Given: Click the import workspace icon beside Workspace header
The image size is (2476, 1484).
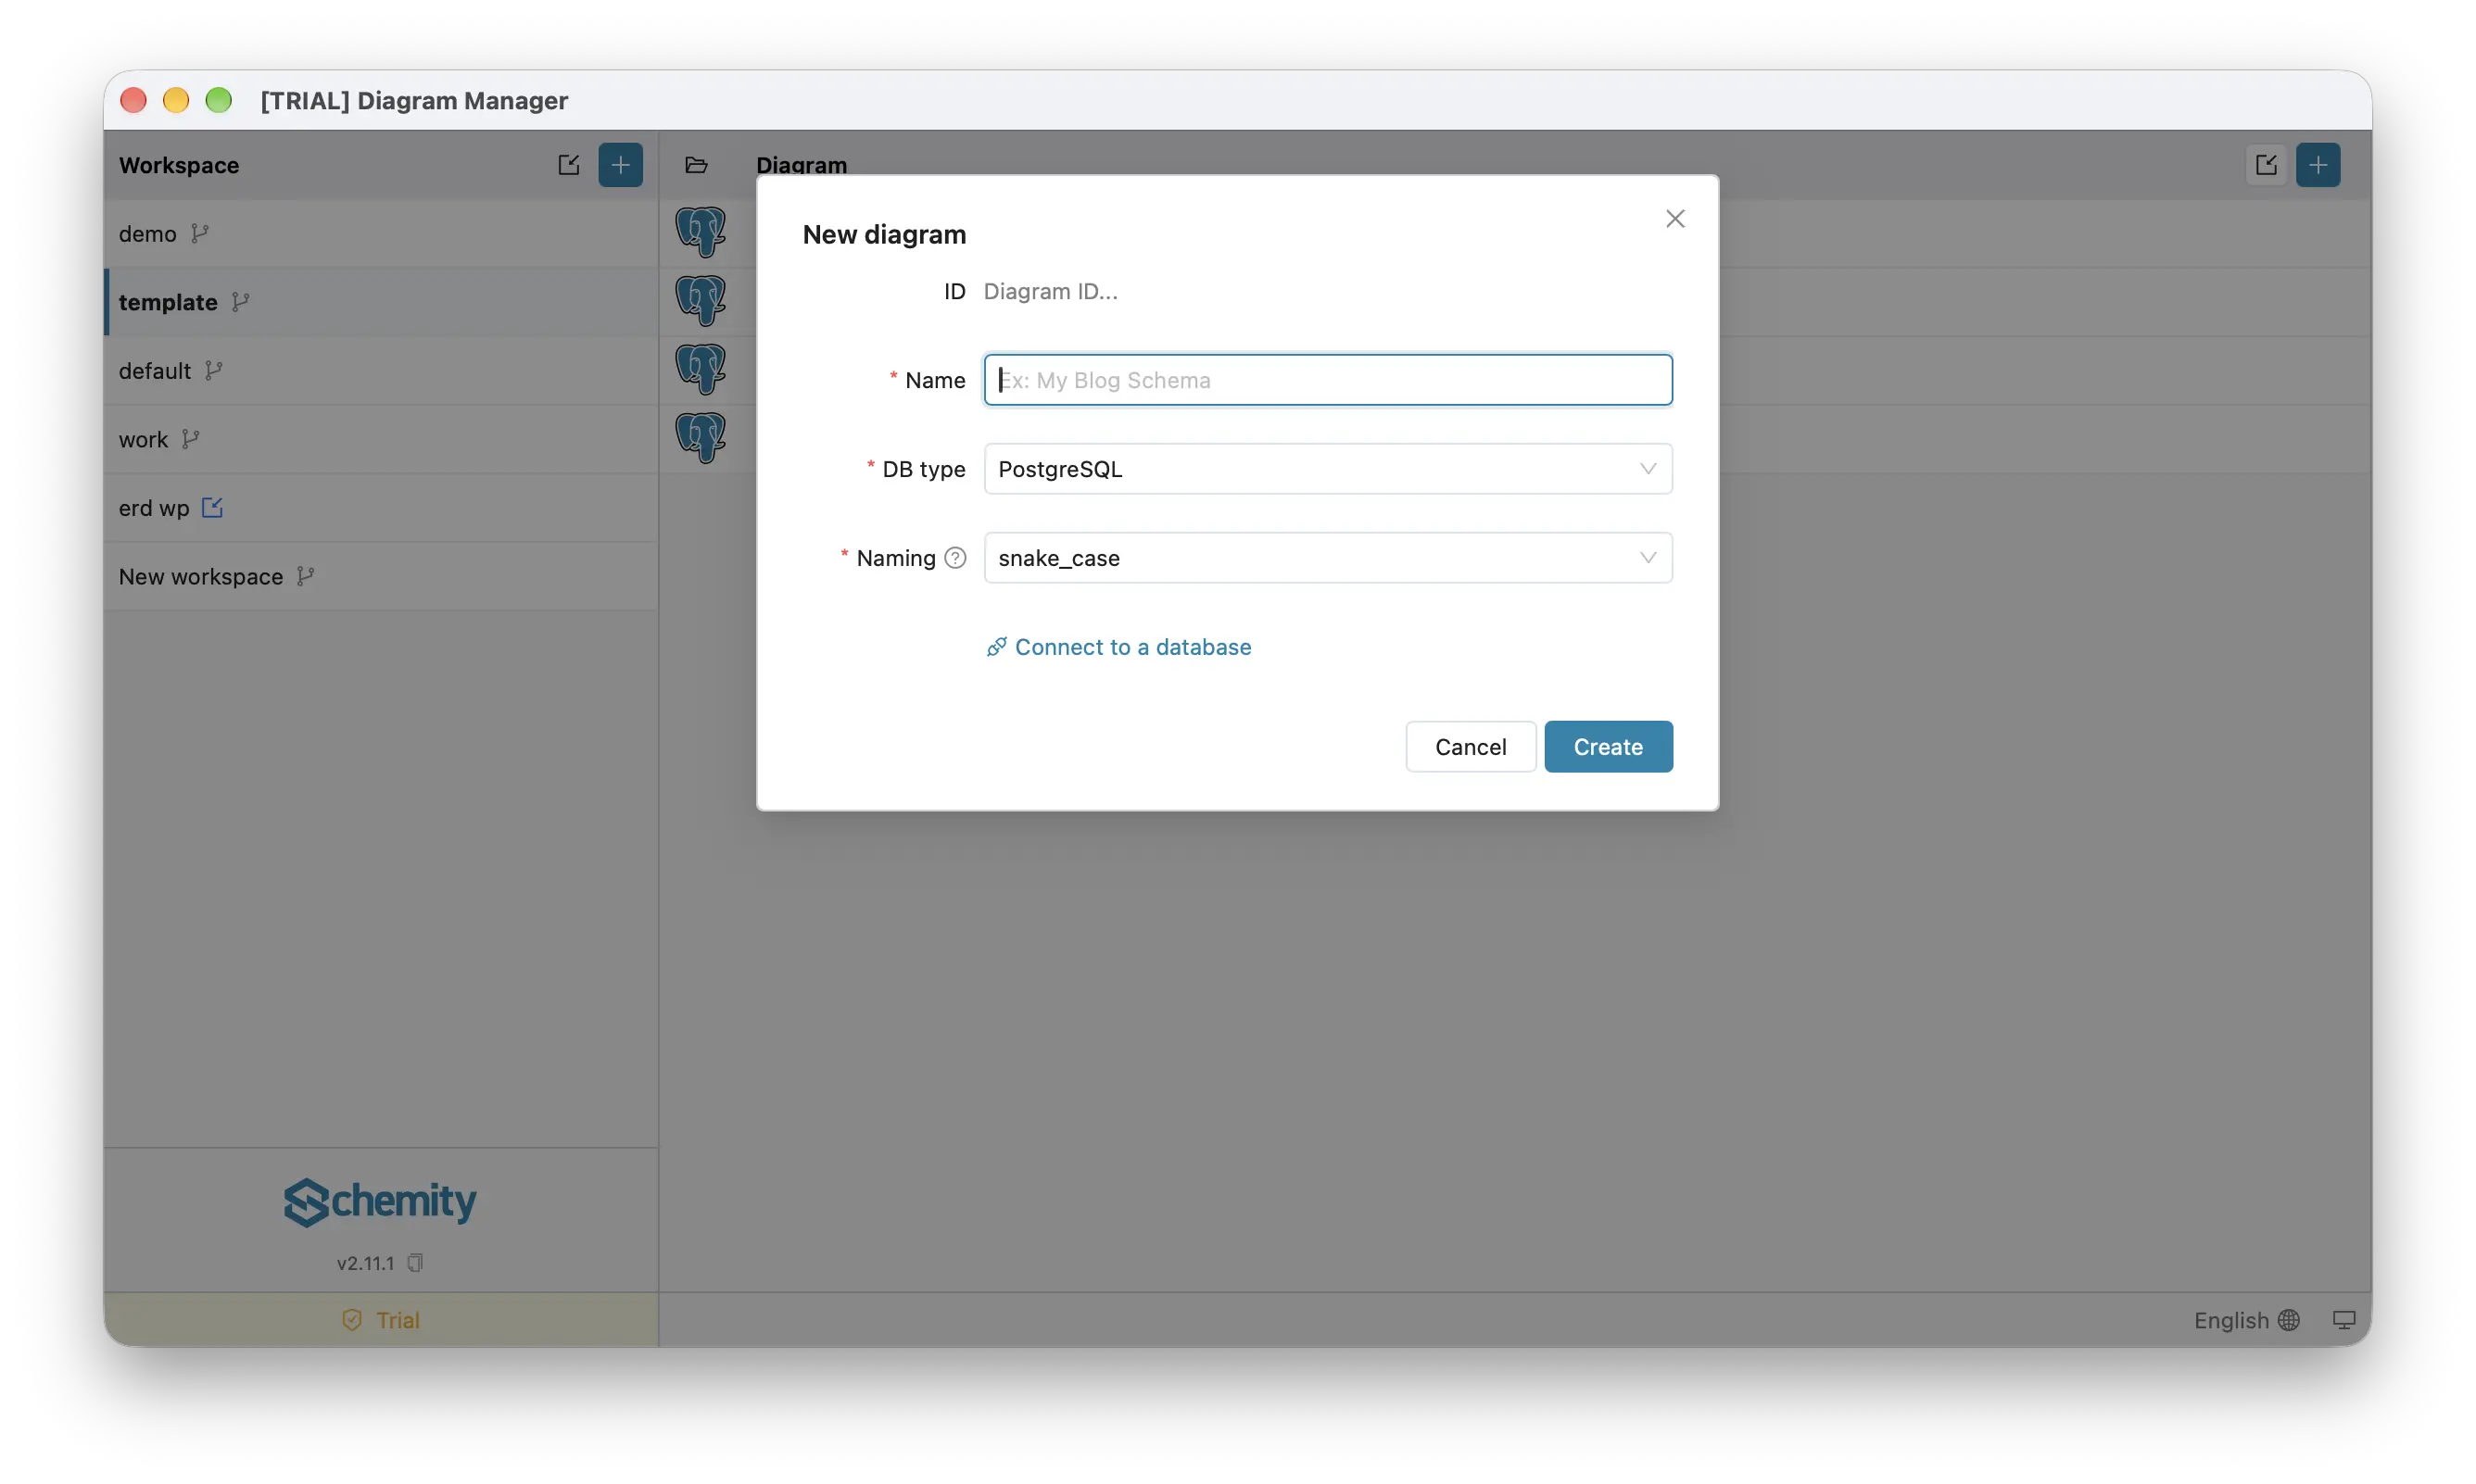Looking at the screenshot, I should 569,165.
